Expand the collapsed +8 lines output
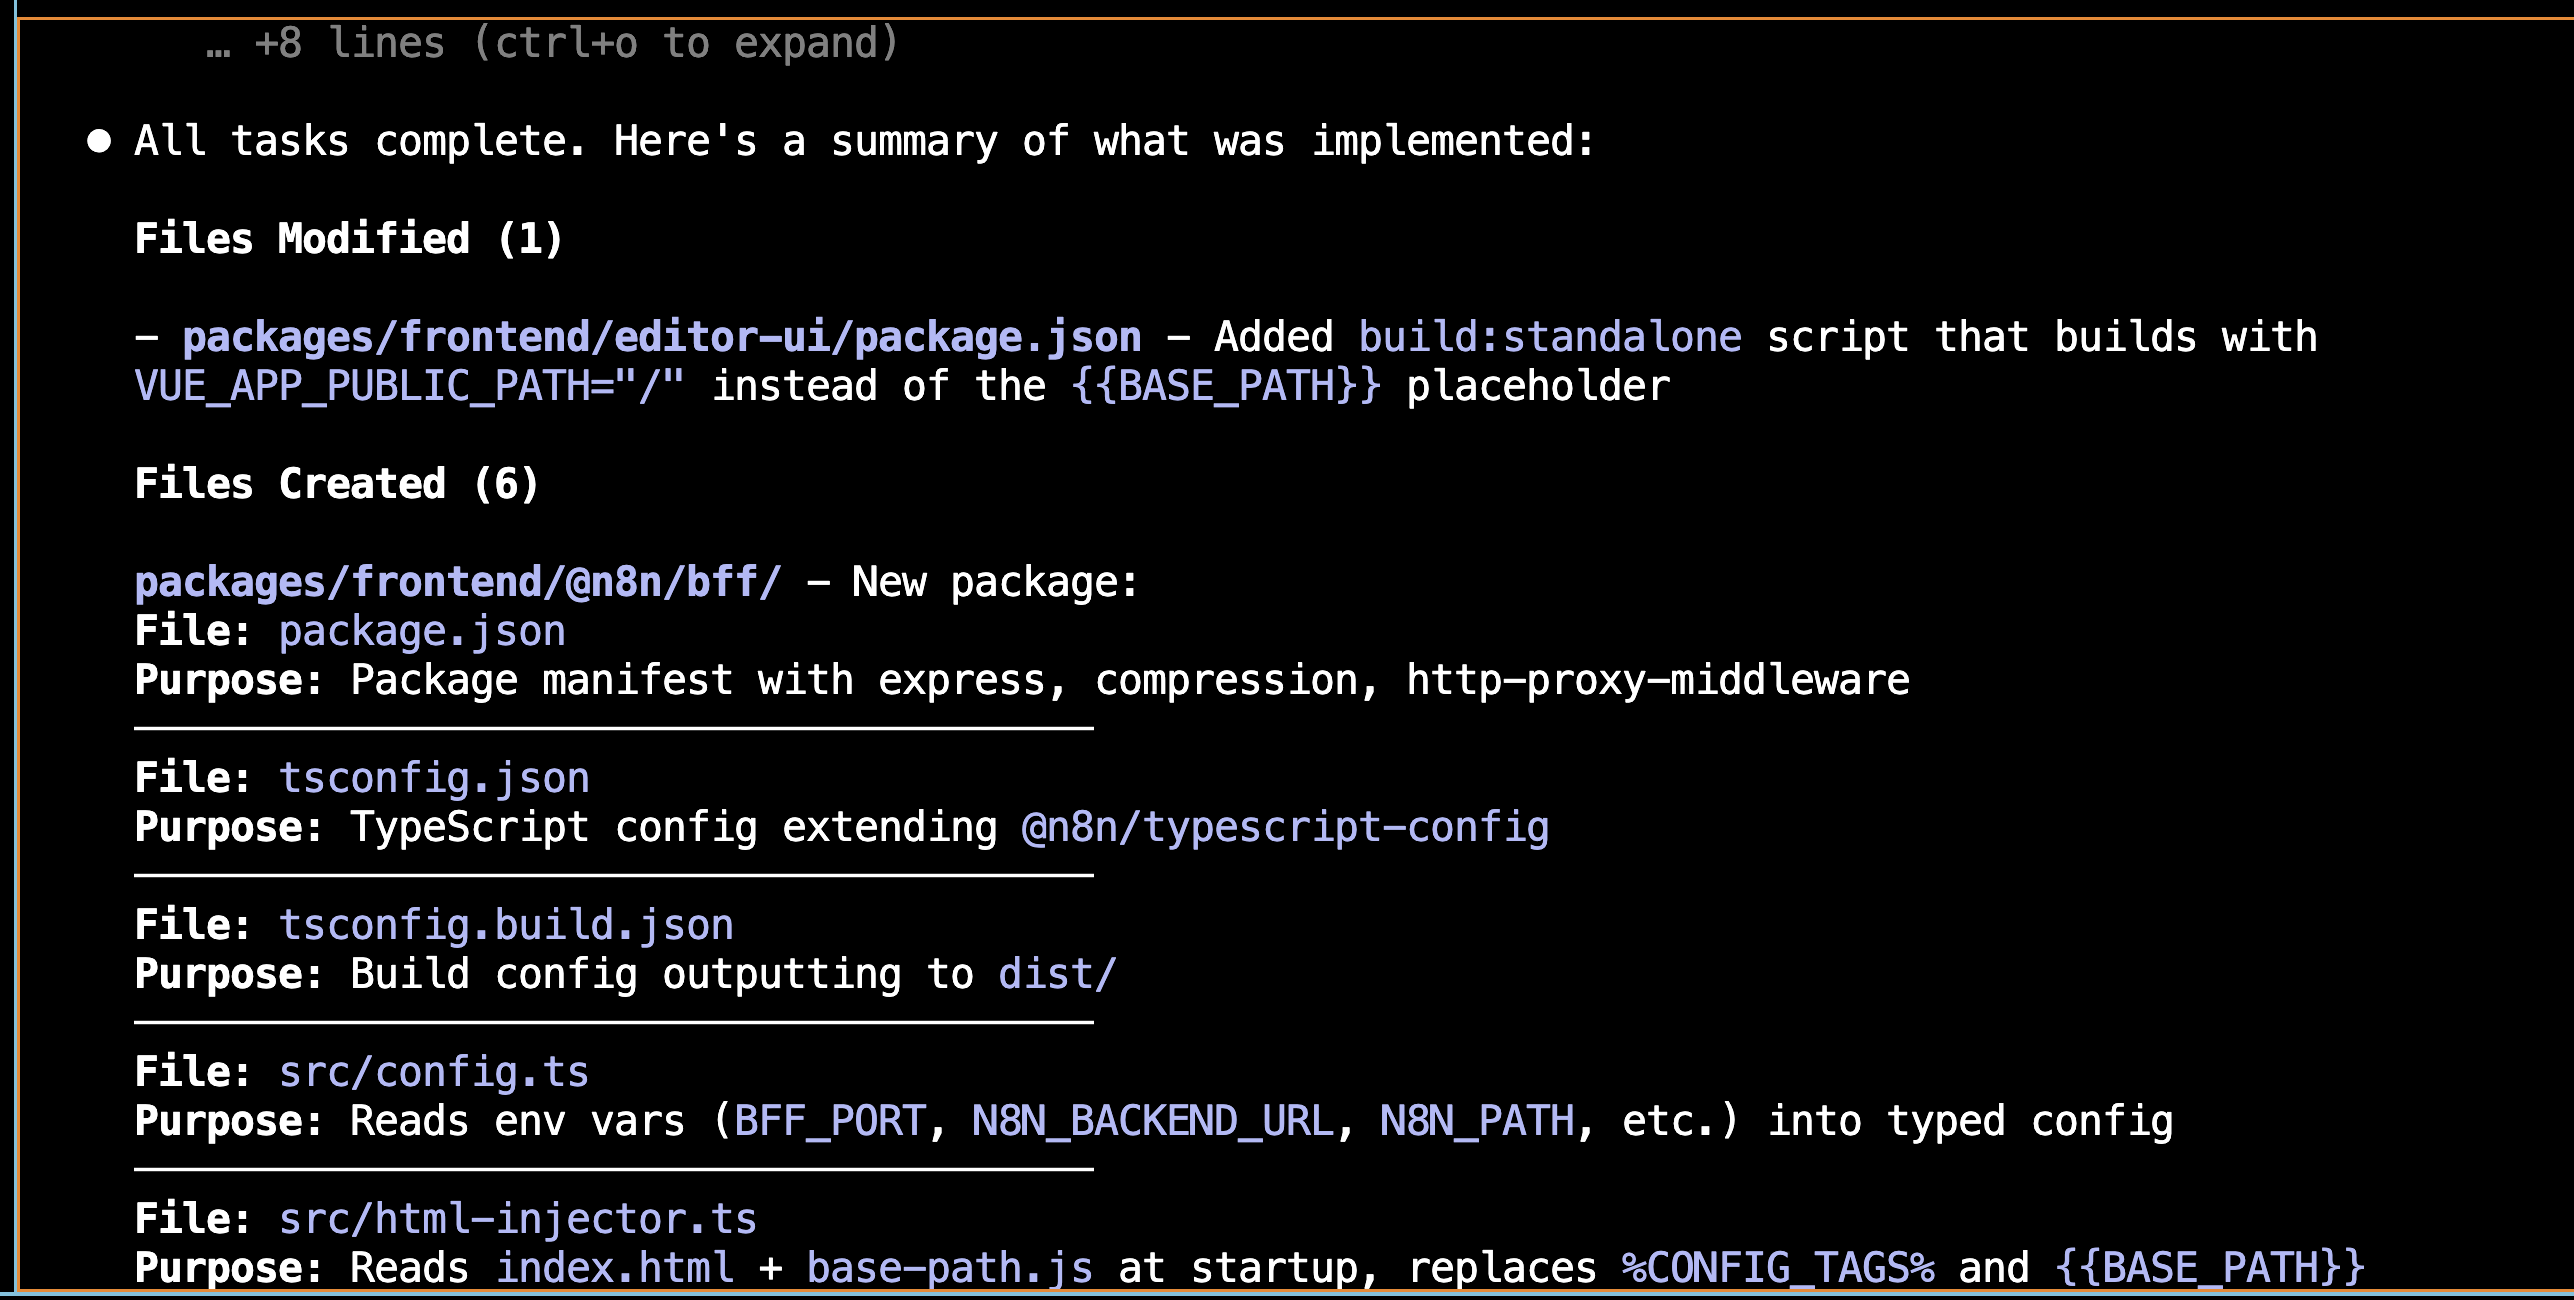Image resolution: width=2574 pixels, height=1300 pixels. click(x=552, y=43)
